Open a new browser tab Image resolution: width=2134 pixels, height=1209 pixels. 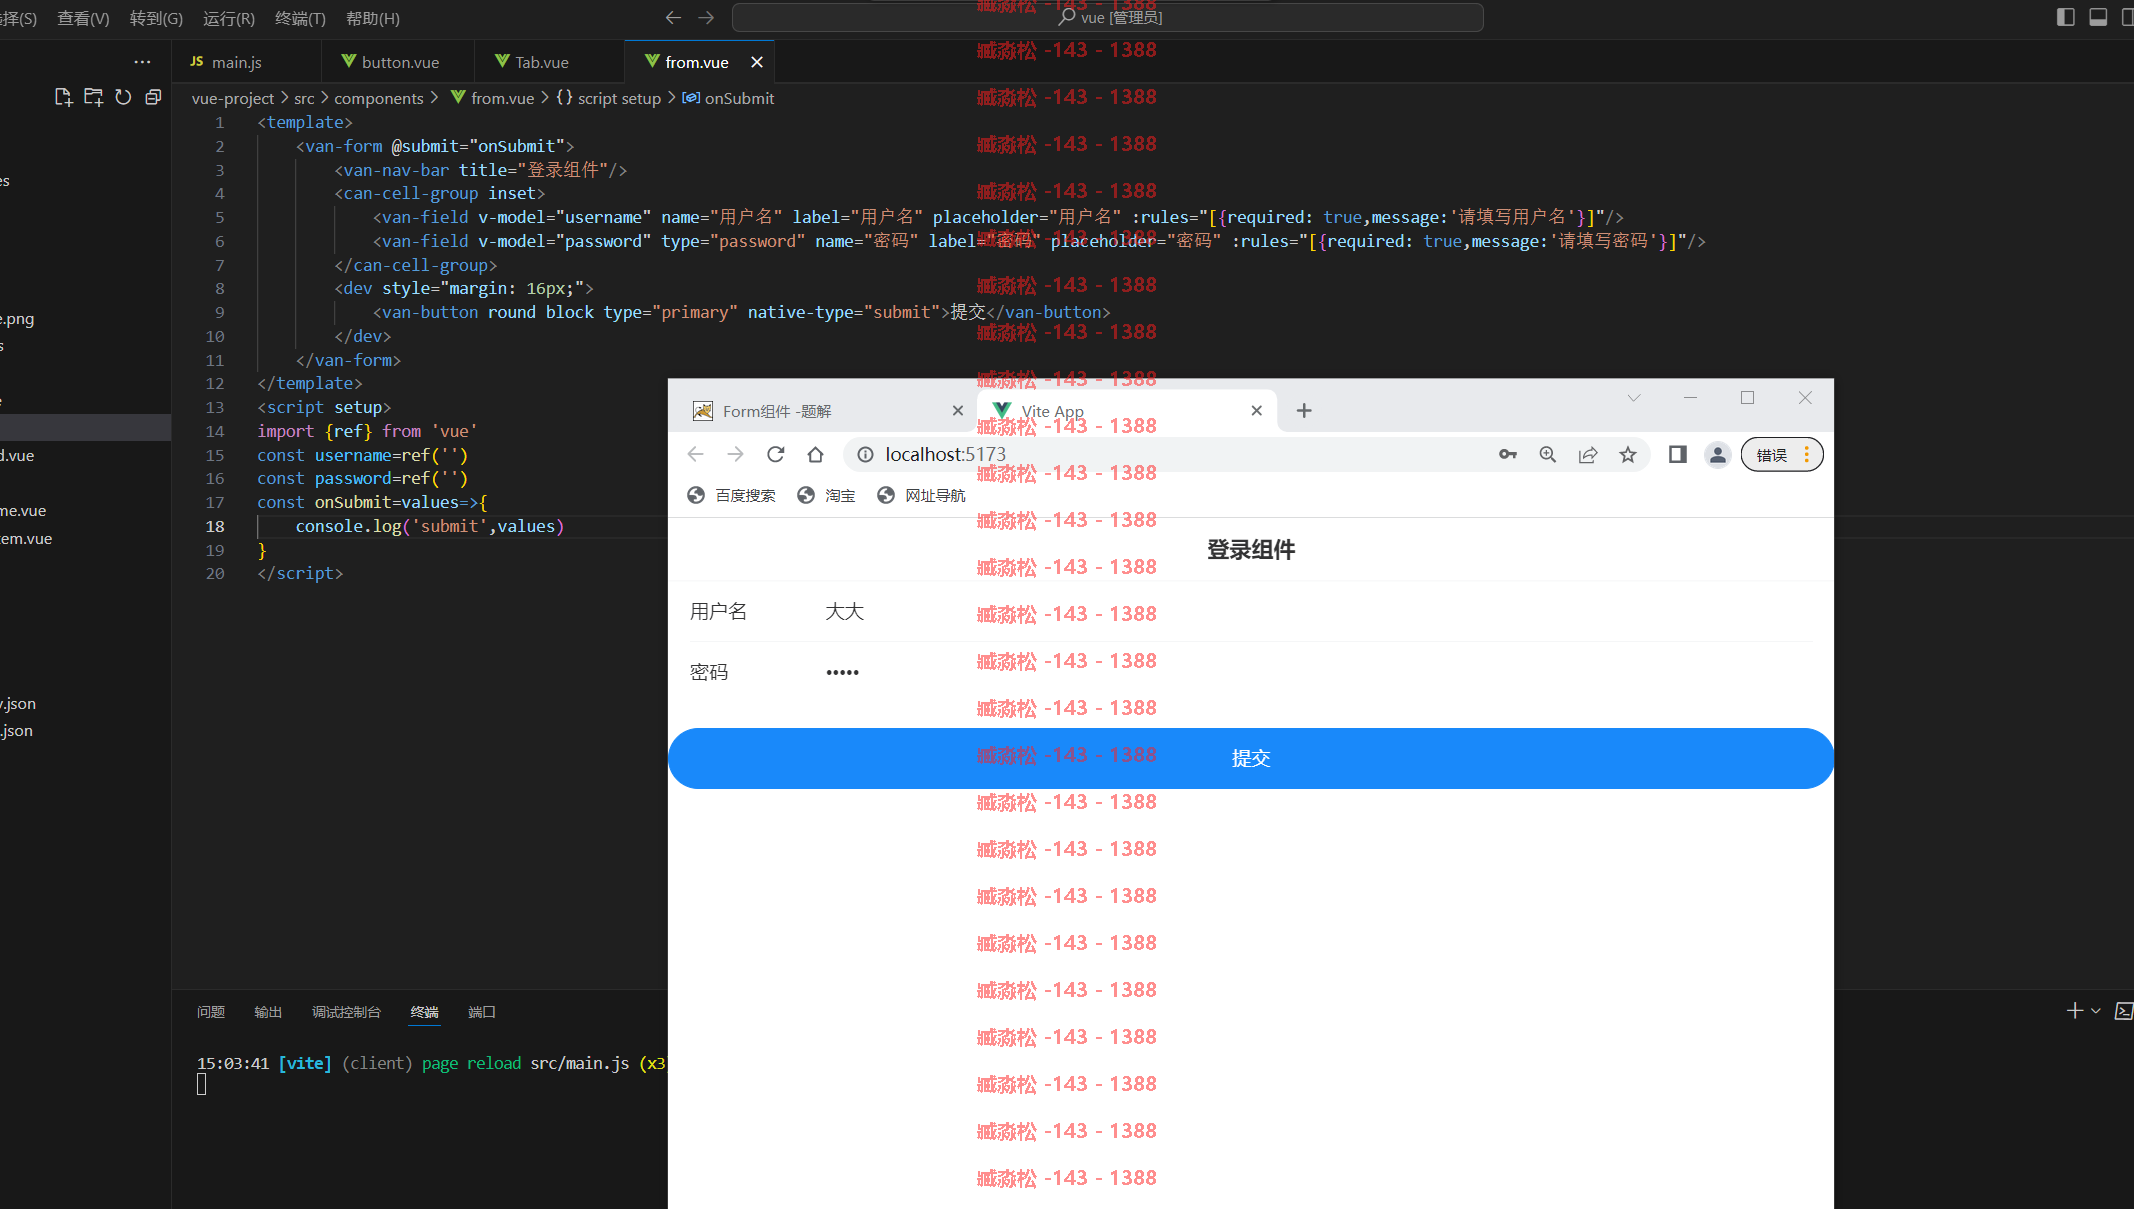1304,411
